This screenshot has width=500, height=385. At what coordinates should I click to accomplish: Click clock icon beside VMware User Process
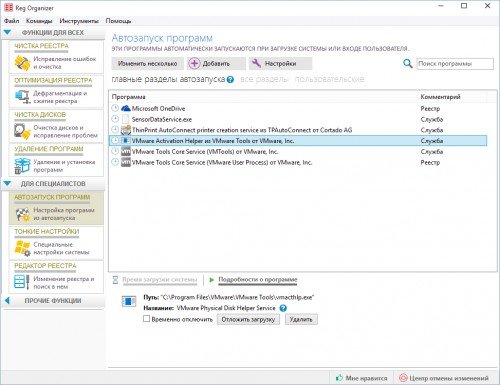point(115,162)
